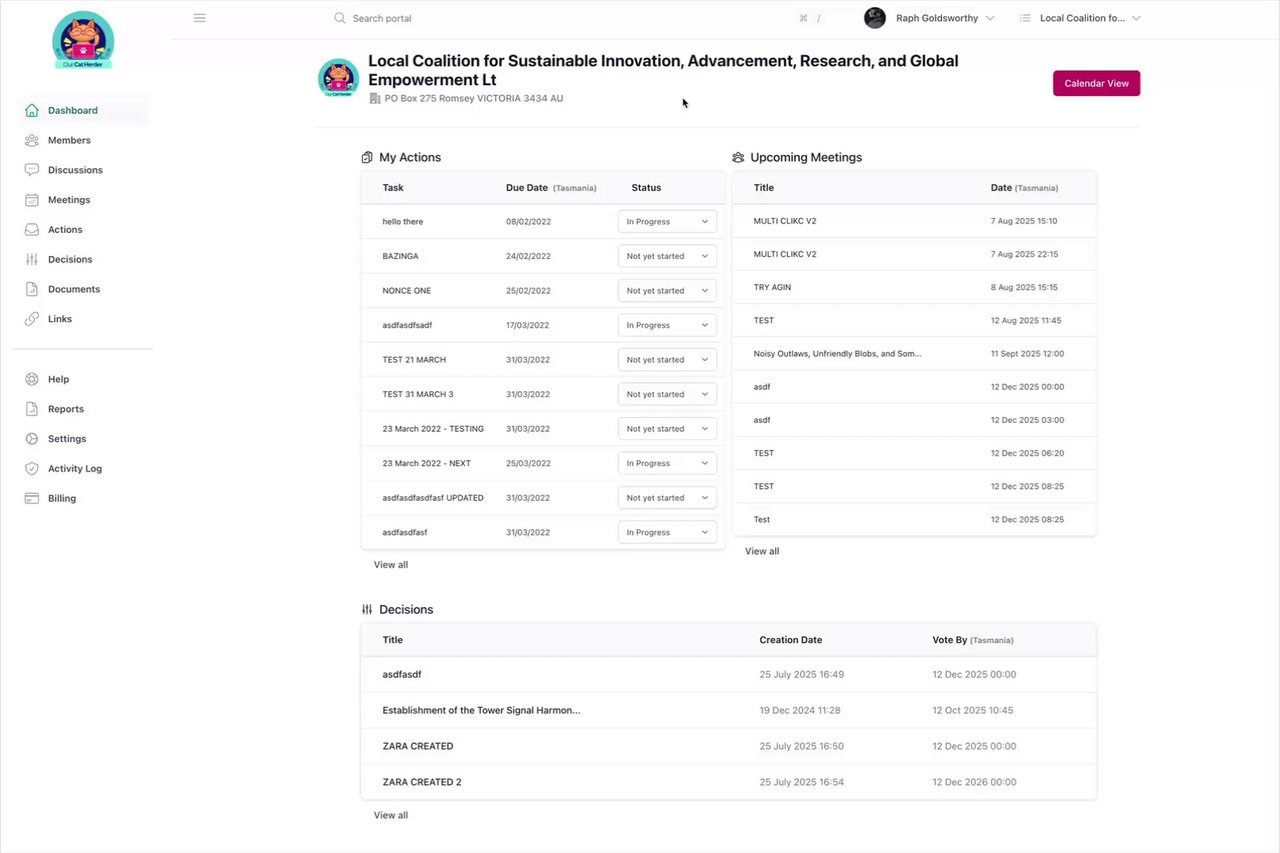
Task: Open the Reports menu item
Action: point(66,409)
